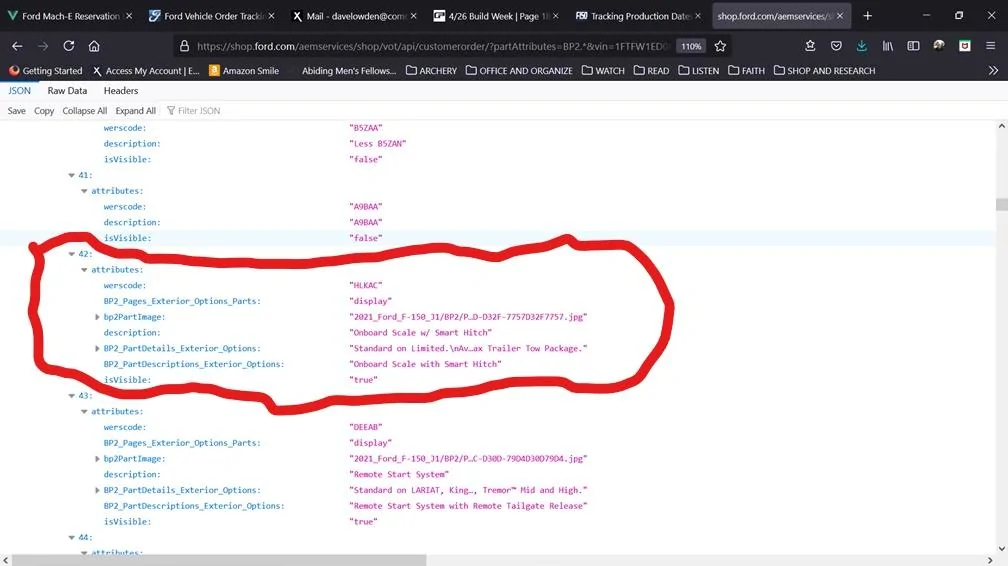This screenshot has height=566, width=1008.
Task: Show more bookmarks with the overflow chevron
Action: pos(992,71)
